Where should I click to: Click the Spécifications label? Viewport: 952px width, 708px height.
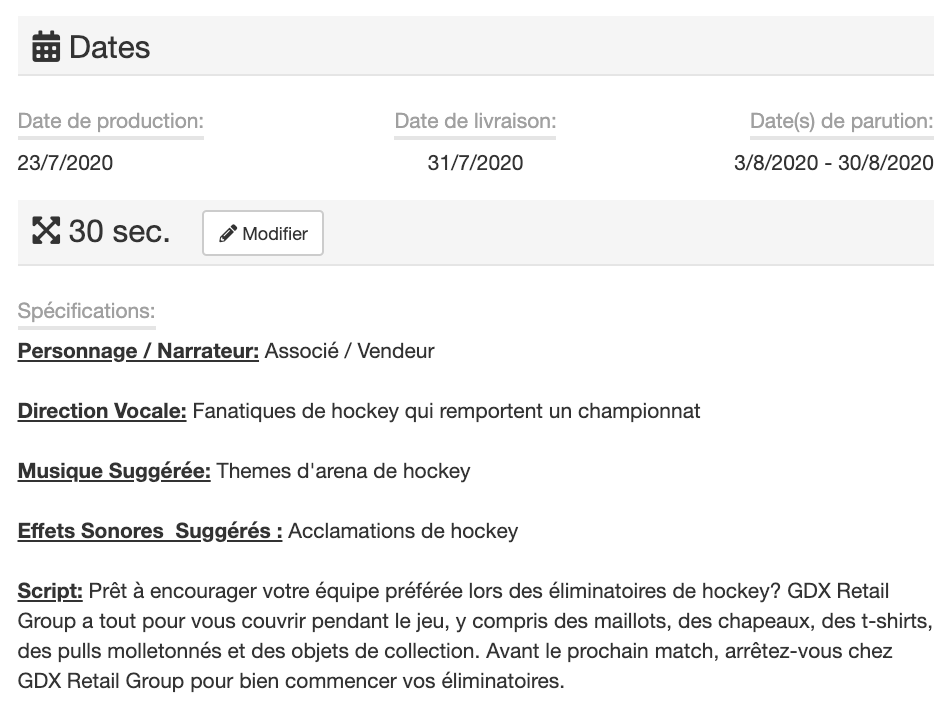86,310
